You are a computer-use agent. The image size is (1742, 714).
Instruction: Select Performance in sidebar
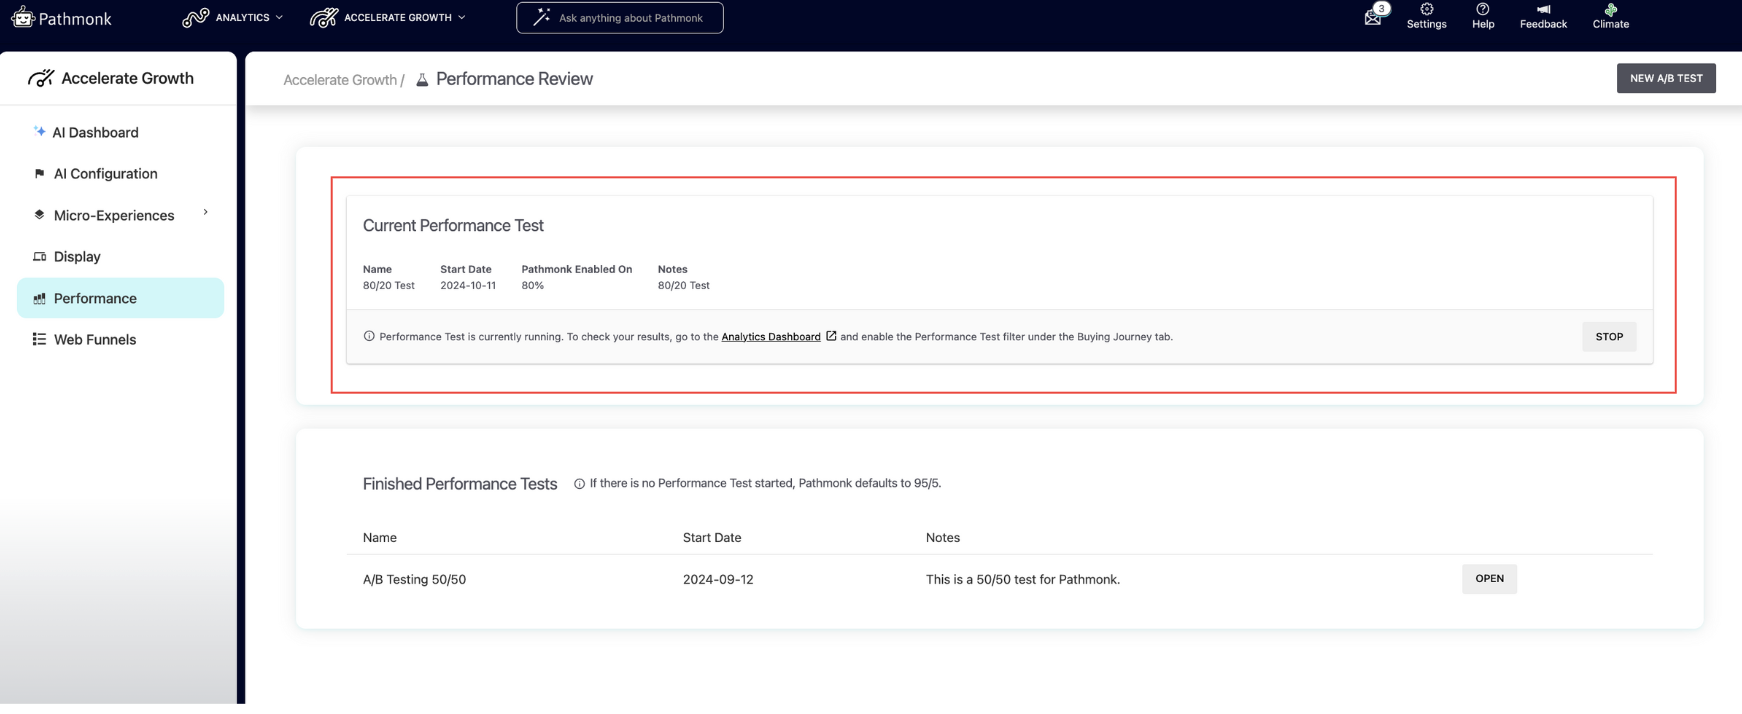pyautogui.click(x=120, y=298)
